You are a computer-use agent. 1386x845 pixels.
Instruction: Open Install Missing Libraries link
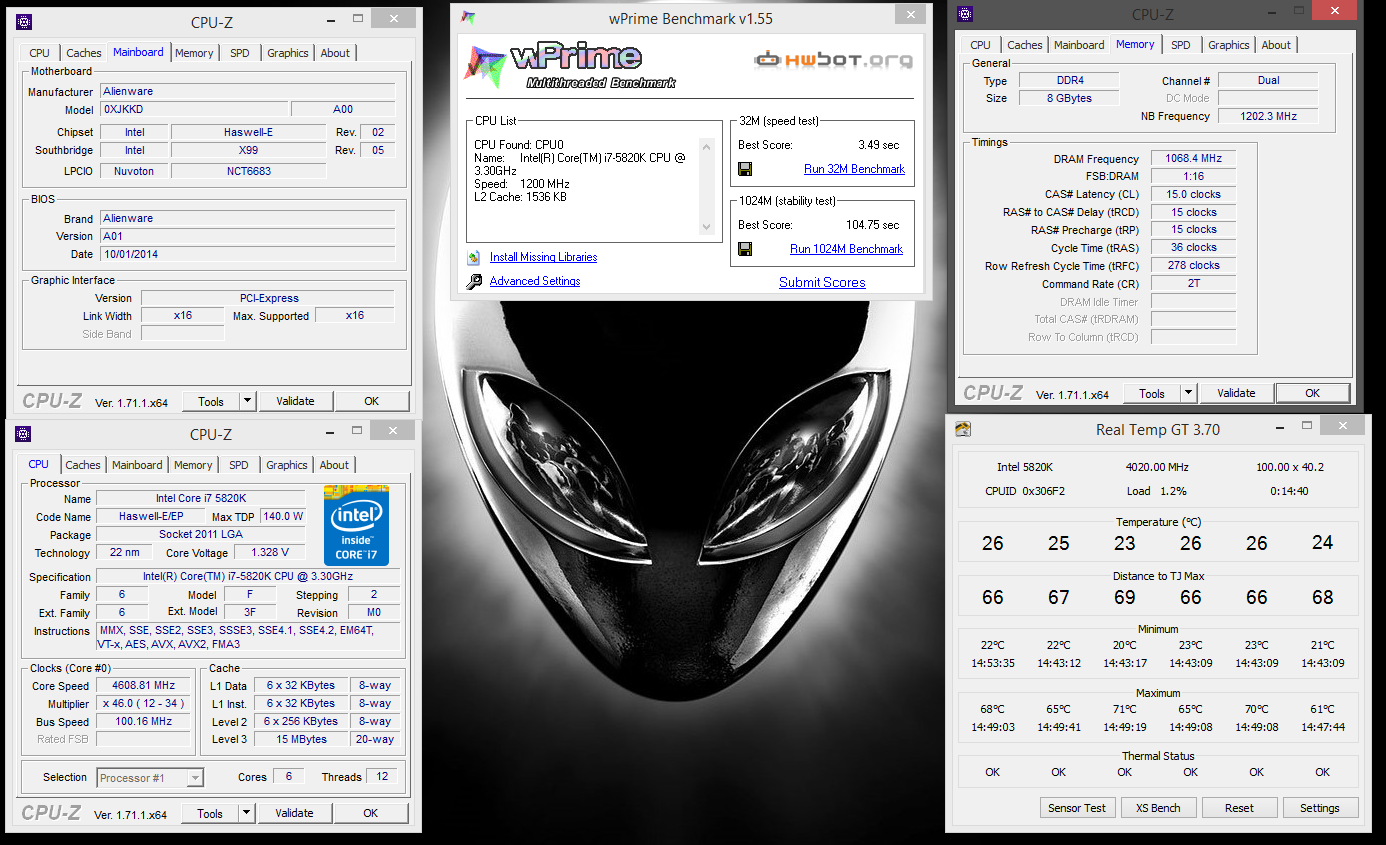point(543,257)
